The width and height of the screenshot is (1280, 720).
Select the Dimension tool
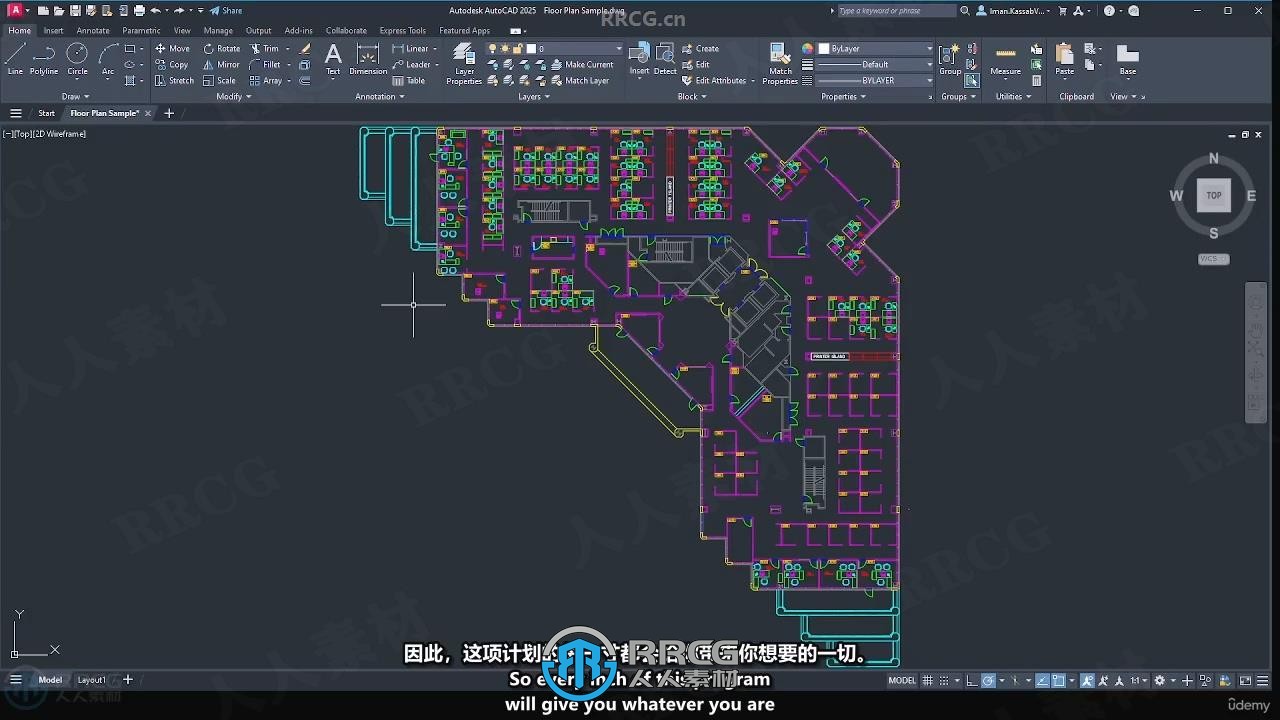click(x=368, y=59)
